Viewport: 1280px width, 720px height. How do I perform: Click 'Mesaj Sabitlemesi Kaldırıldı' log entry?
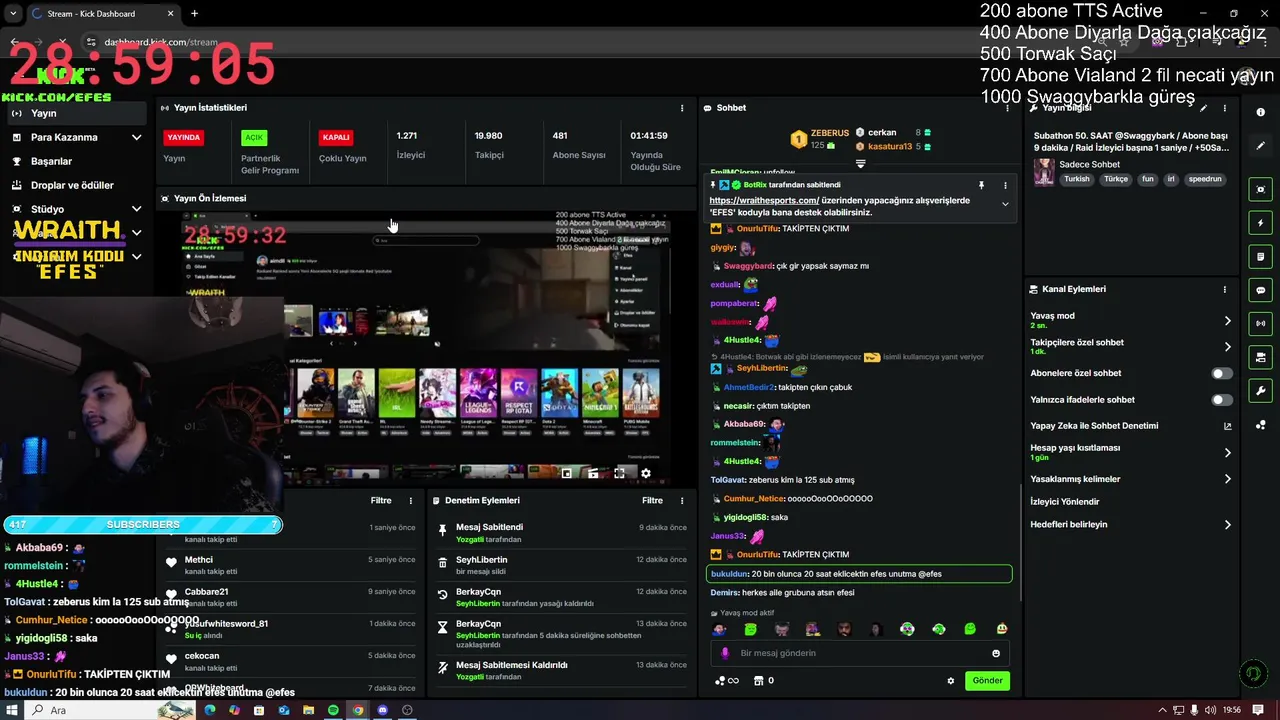click(x=562, y=670)
